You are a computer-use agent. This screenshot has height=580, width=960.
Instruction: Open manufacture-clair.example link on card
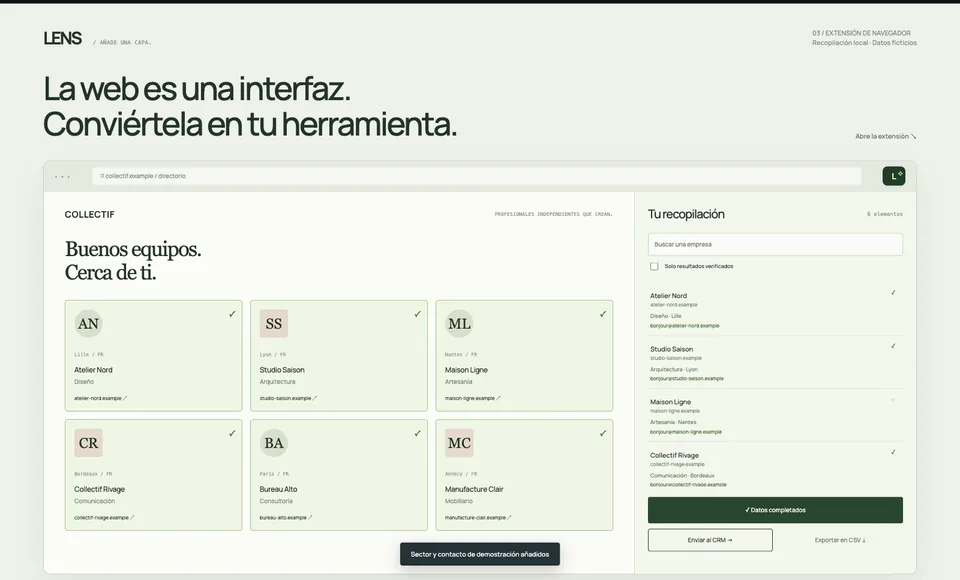pos(478,518)
